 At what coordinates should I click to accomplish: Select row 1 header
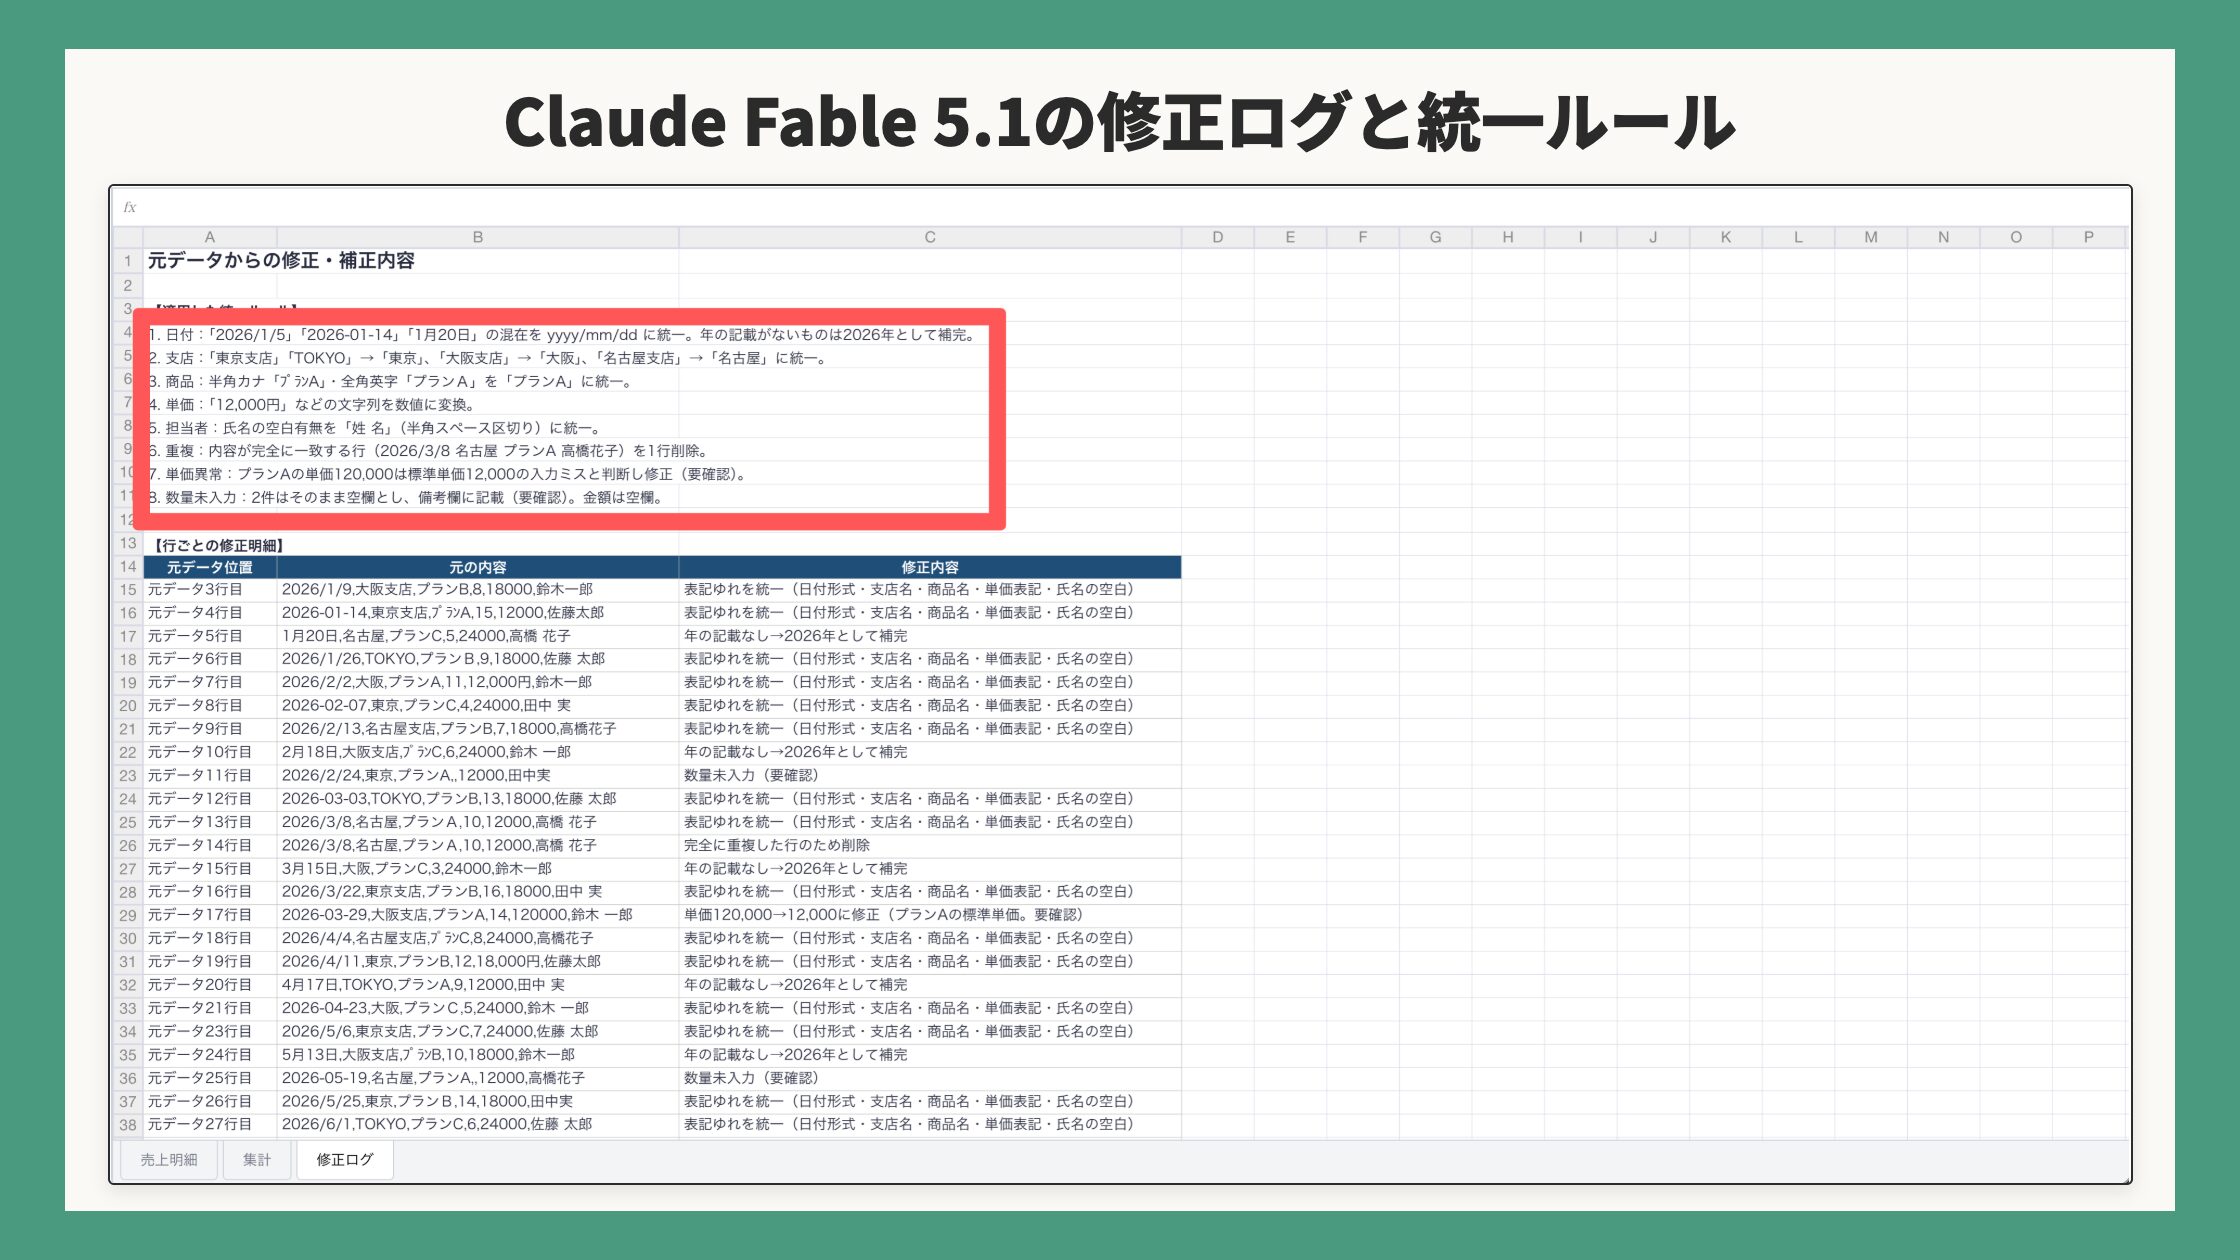coord(128,261)
